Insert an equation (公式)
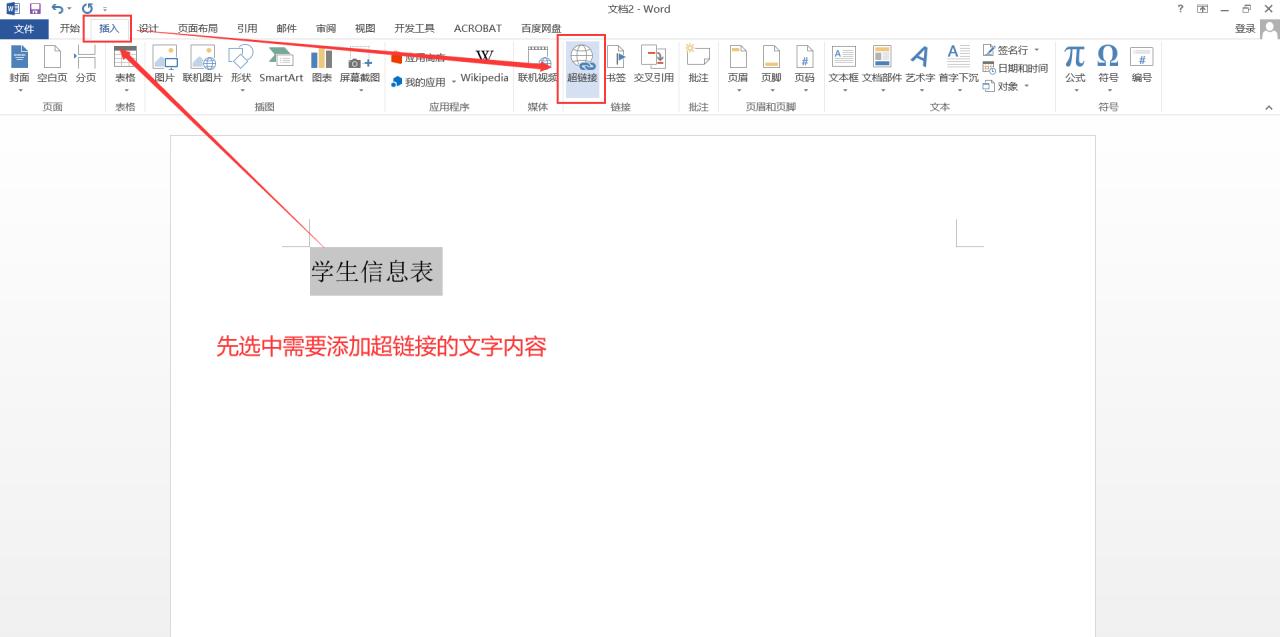This screenshot has height=637, width=1280. 1075,66
